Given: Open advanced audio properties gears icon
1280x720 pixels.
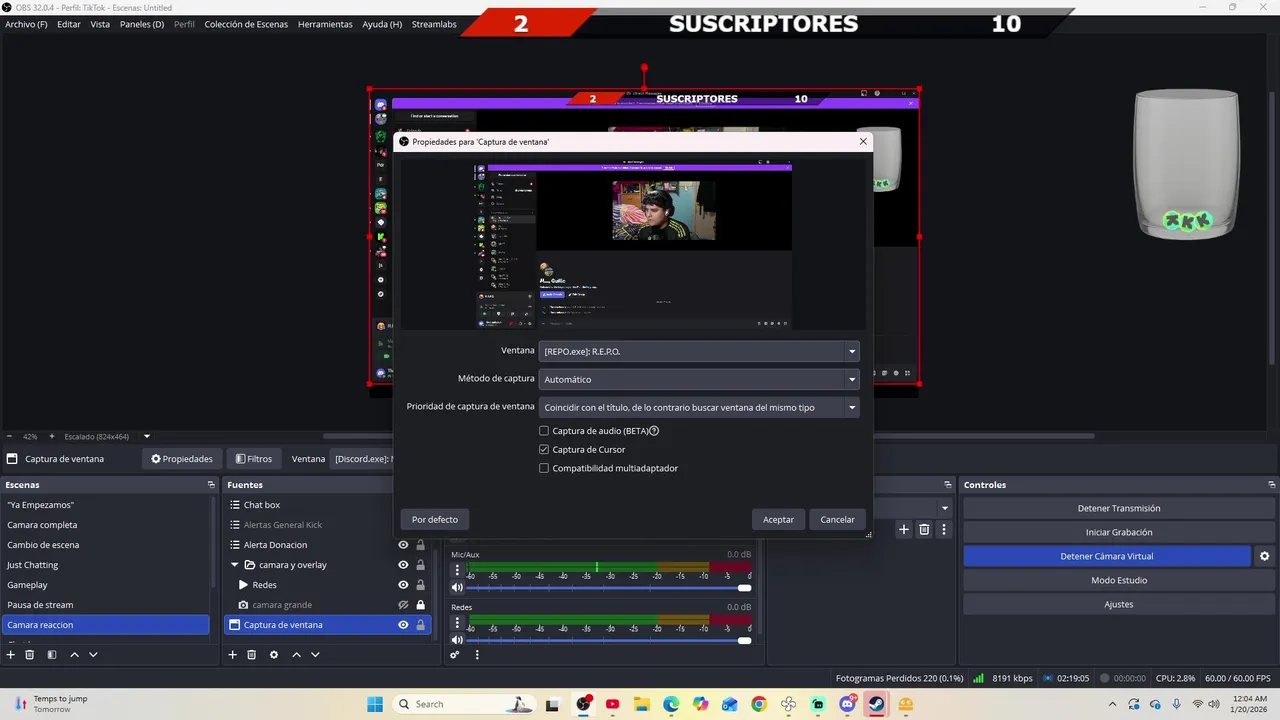Looking at the screenshot, I should pos(455,655).
